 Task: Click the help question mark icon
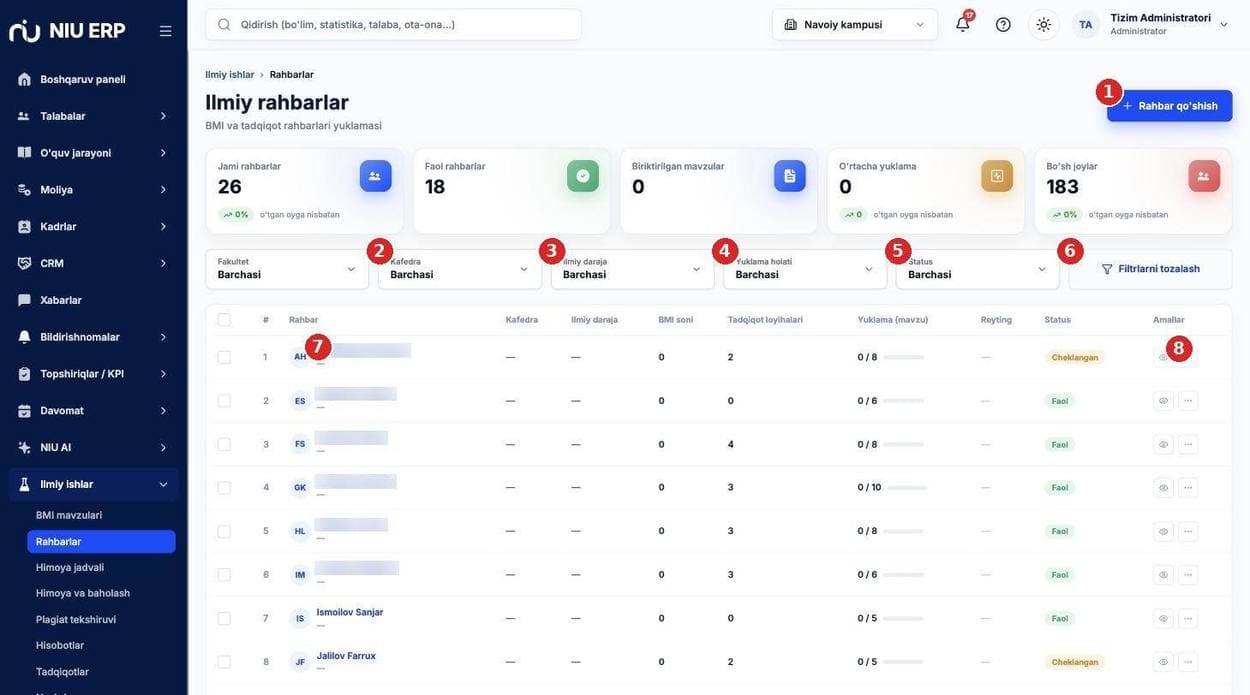[1003, 24]
